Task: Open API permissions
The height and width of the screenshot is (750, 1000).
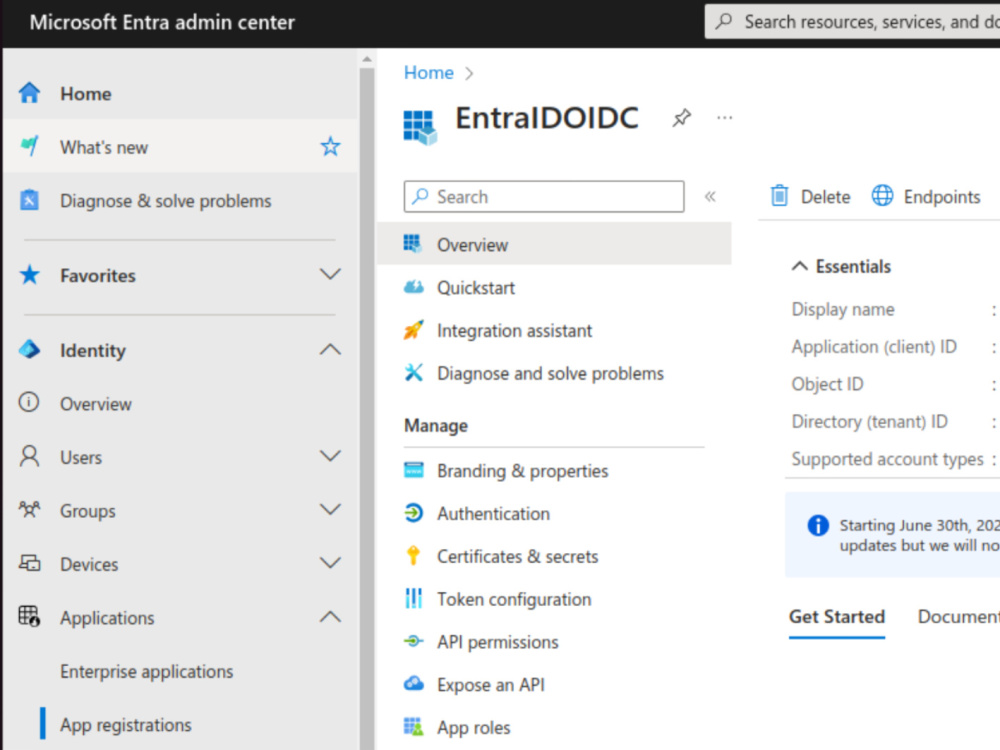Action: (497, 642)
